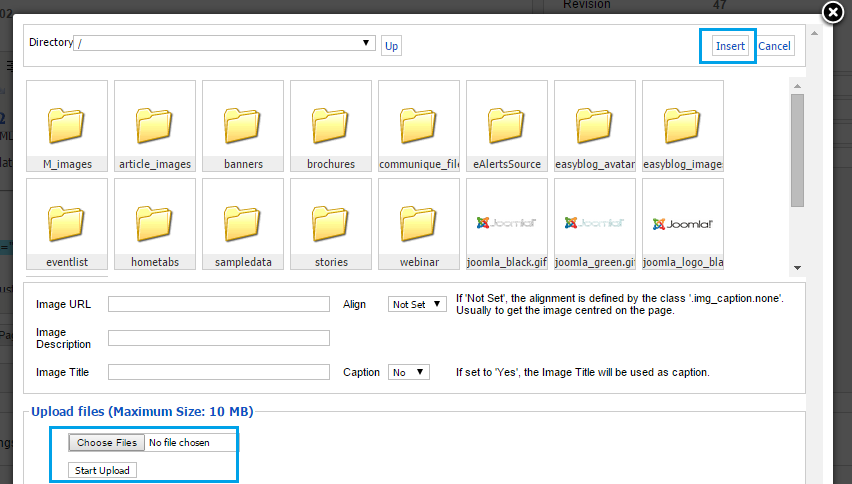This screenshot has height=484, width=852.
Task: Open the Caption dropdown set to No
Action: pos(409,372)
